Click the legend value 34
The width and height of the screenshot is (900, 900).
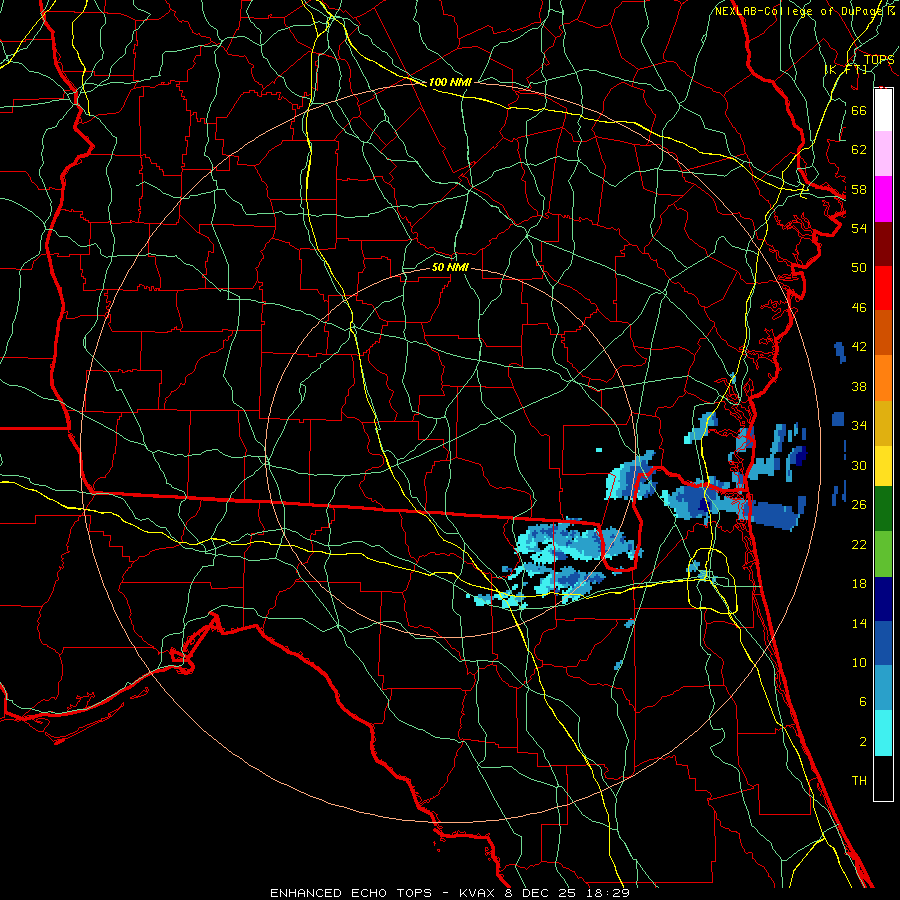pyautogui.click(x=859, y=426)
